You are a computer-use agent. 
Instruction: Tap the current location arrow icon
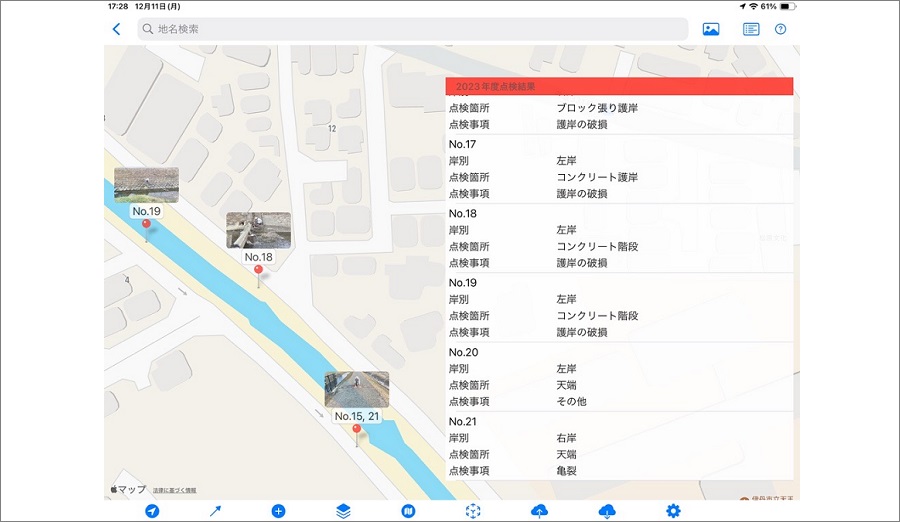[x=152, y=511]
